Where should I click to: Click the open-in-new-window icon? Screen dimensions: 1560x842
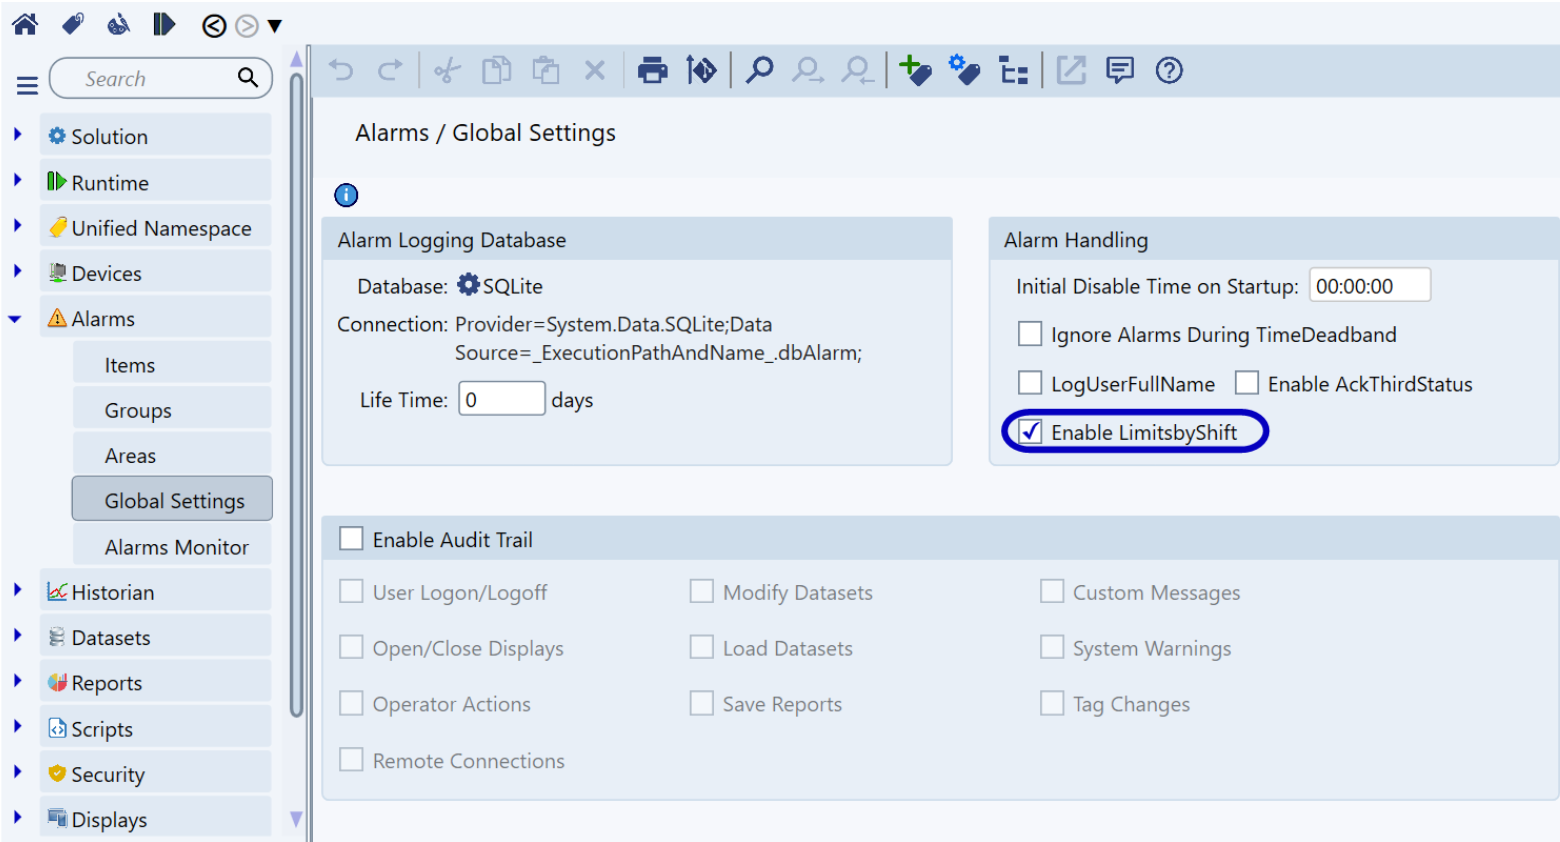1071,70
